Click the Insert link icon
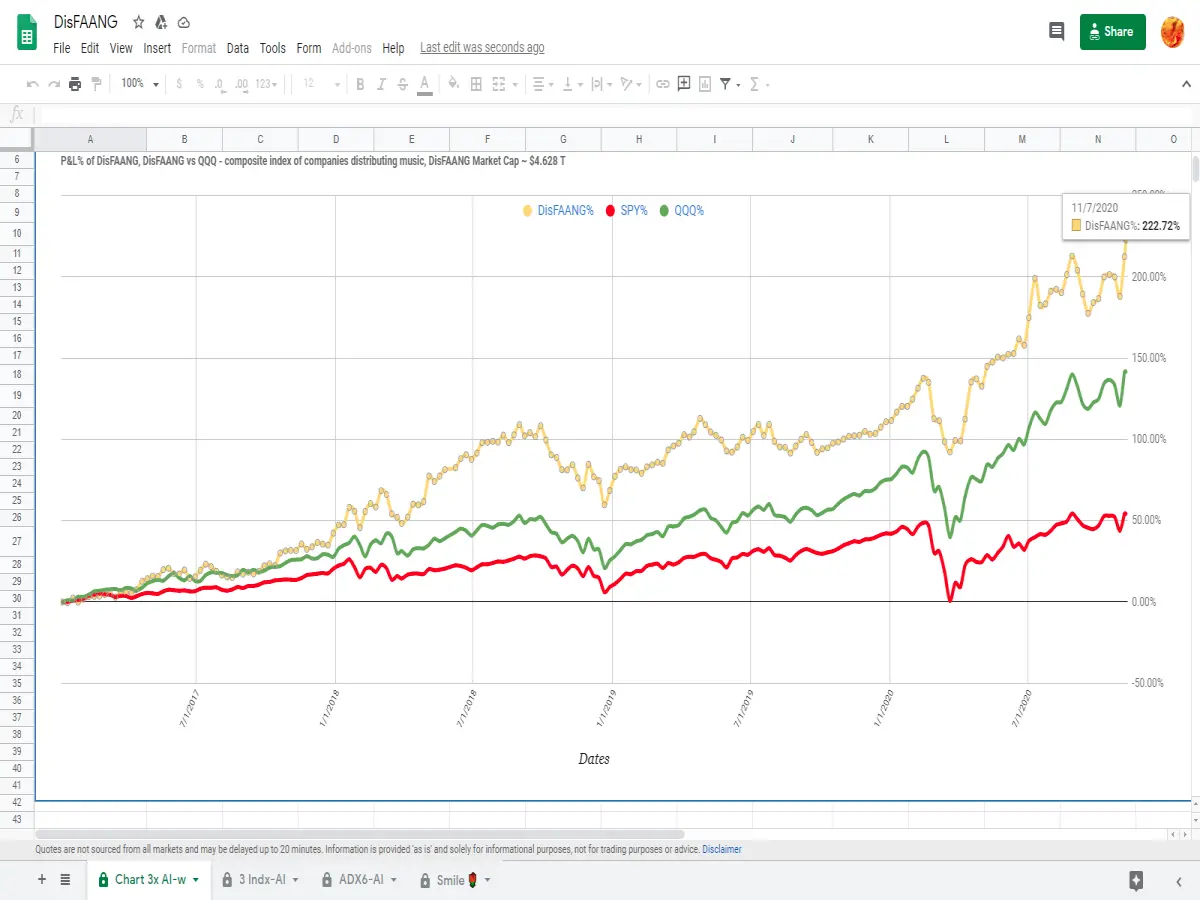 point(662,84)
